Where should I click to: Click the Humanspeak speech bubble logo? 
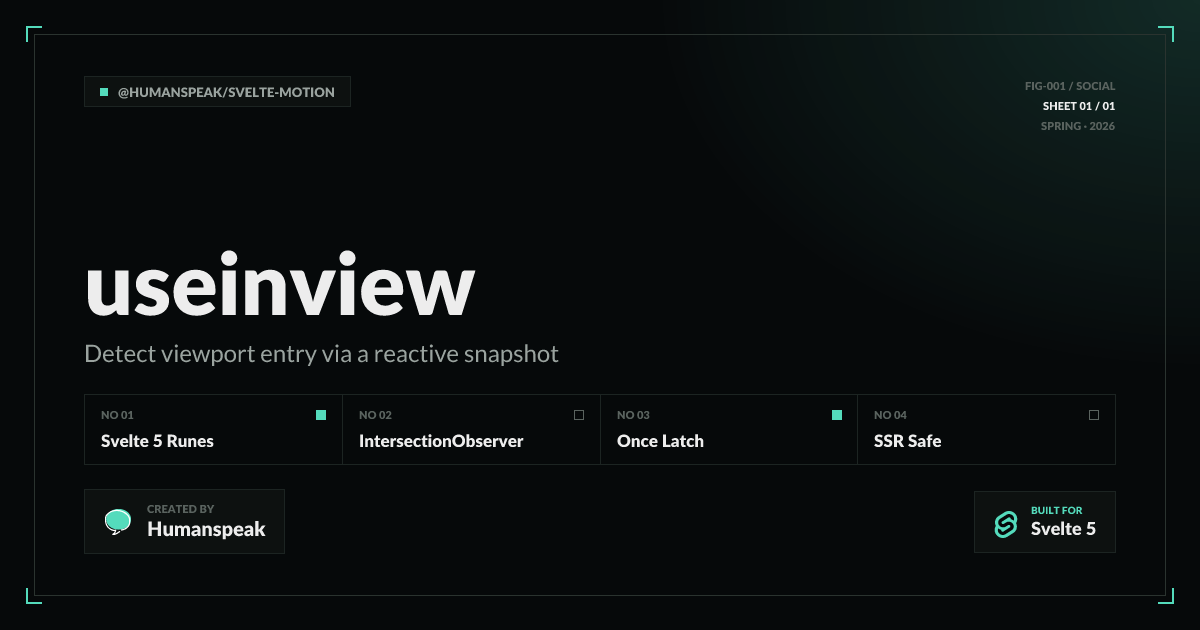click(118, 521)
